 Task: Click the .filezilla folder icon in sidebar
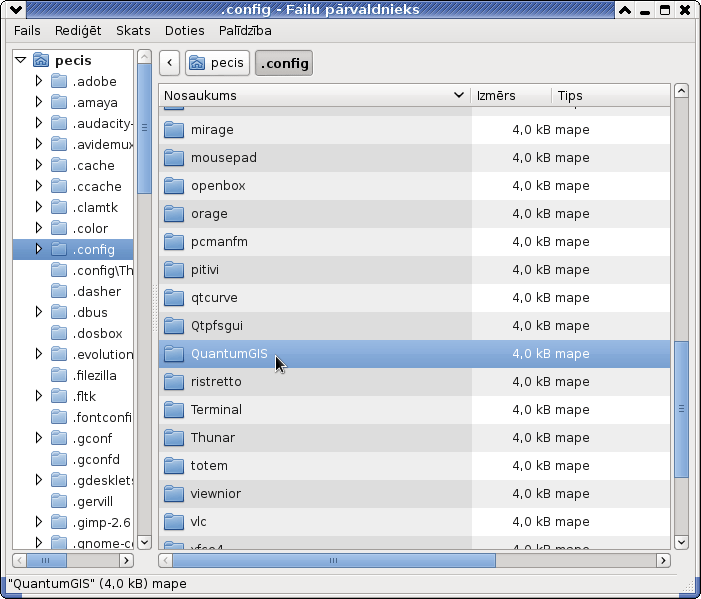pyautogui.click(x=59, y=375)
